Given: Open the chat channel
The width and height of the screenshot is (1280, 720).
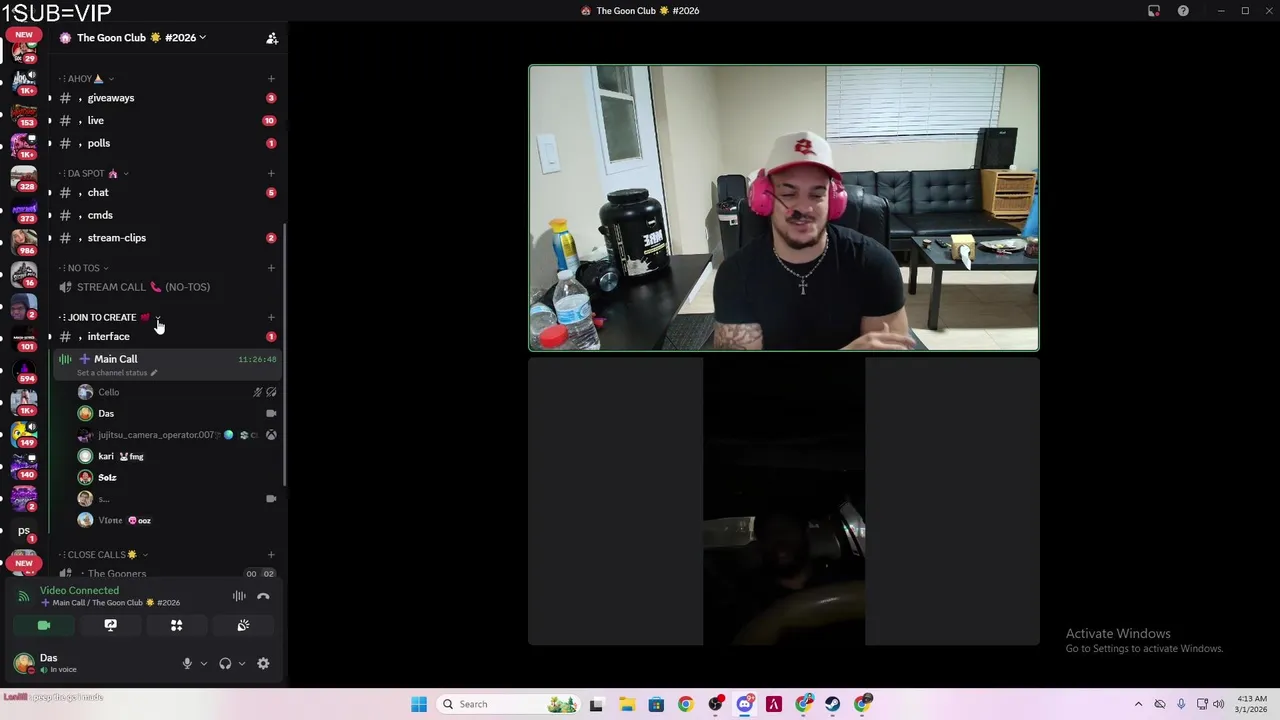Looking at the screenshot, I should coord(167,192).
